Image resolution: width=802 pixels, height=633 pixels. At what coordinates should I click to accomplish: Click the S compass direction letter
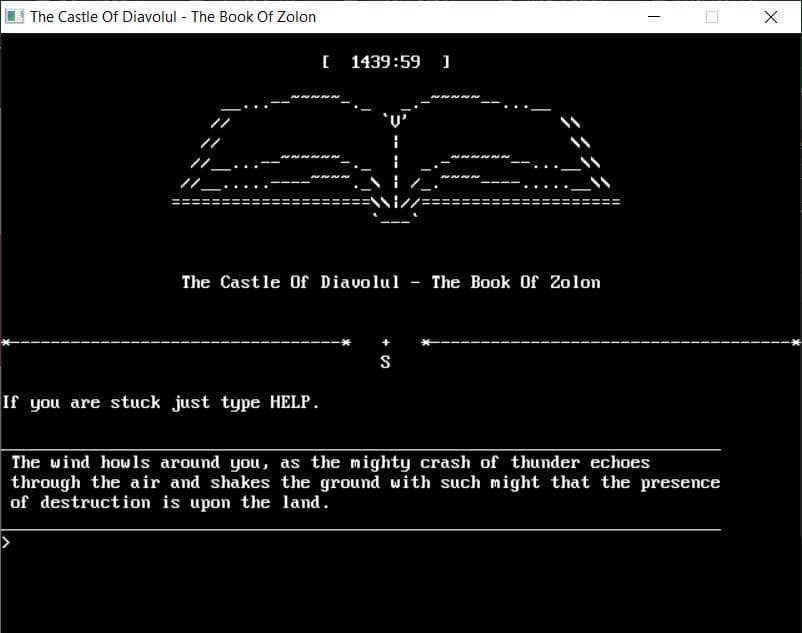(386, 362)
